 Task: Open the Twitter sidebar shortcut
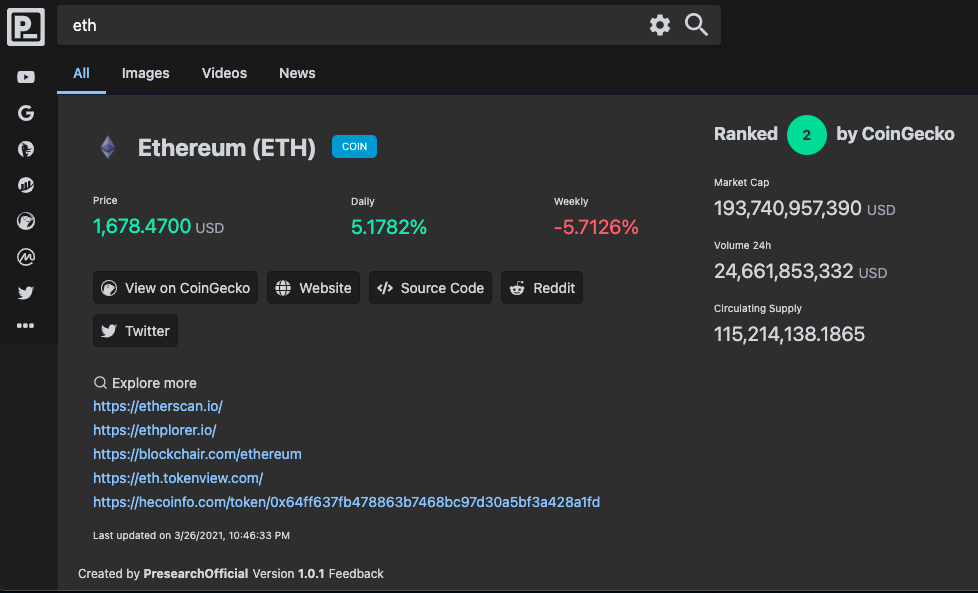coord(26,292)
